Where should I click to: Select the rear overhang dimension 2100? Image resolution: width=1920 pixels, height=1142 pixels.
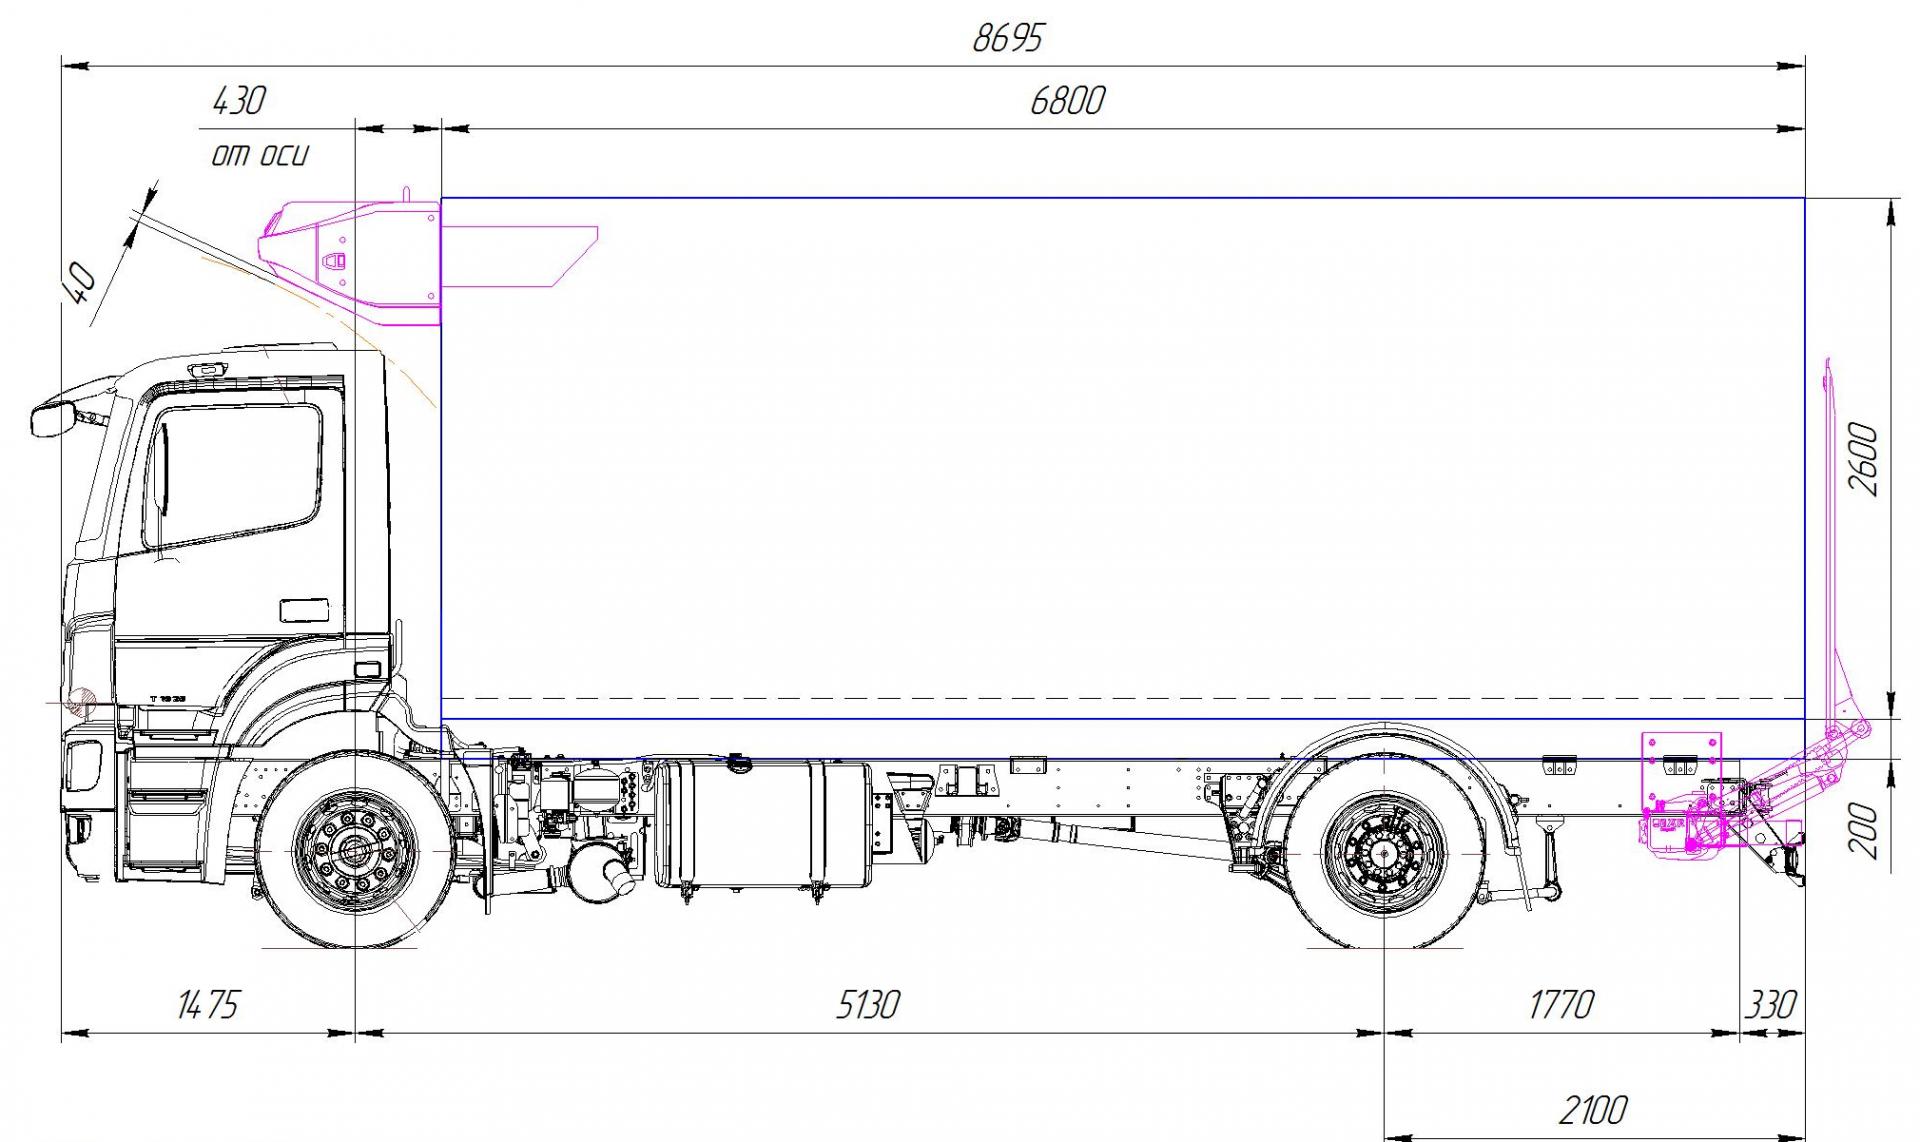[1594, 1110]
